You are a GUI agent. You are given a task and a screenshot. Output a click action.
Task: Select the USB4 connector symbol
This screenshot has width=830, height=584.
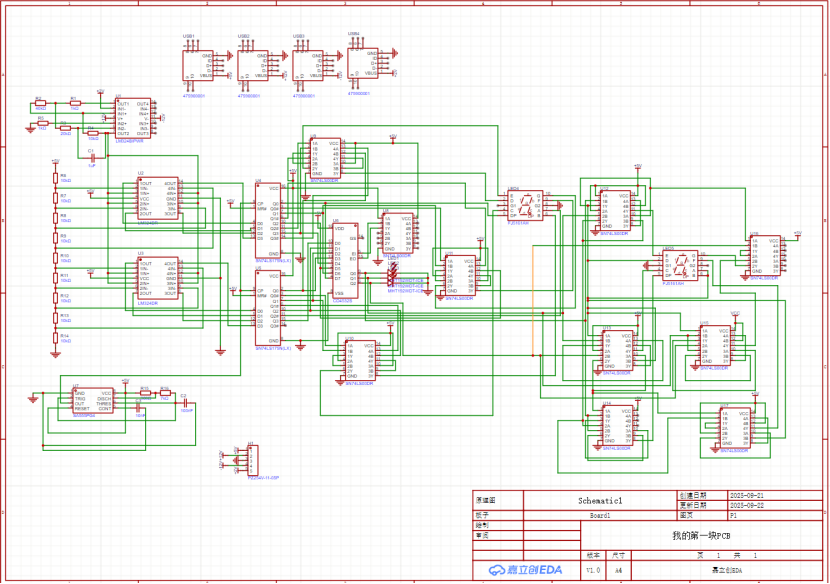coord(363,63)
